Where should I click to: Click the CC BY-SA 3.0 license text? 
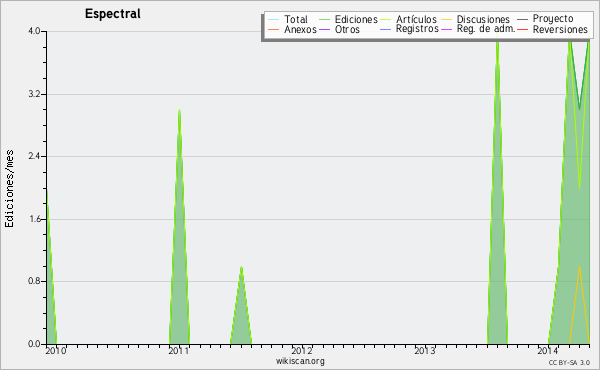[569, 362]
